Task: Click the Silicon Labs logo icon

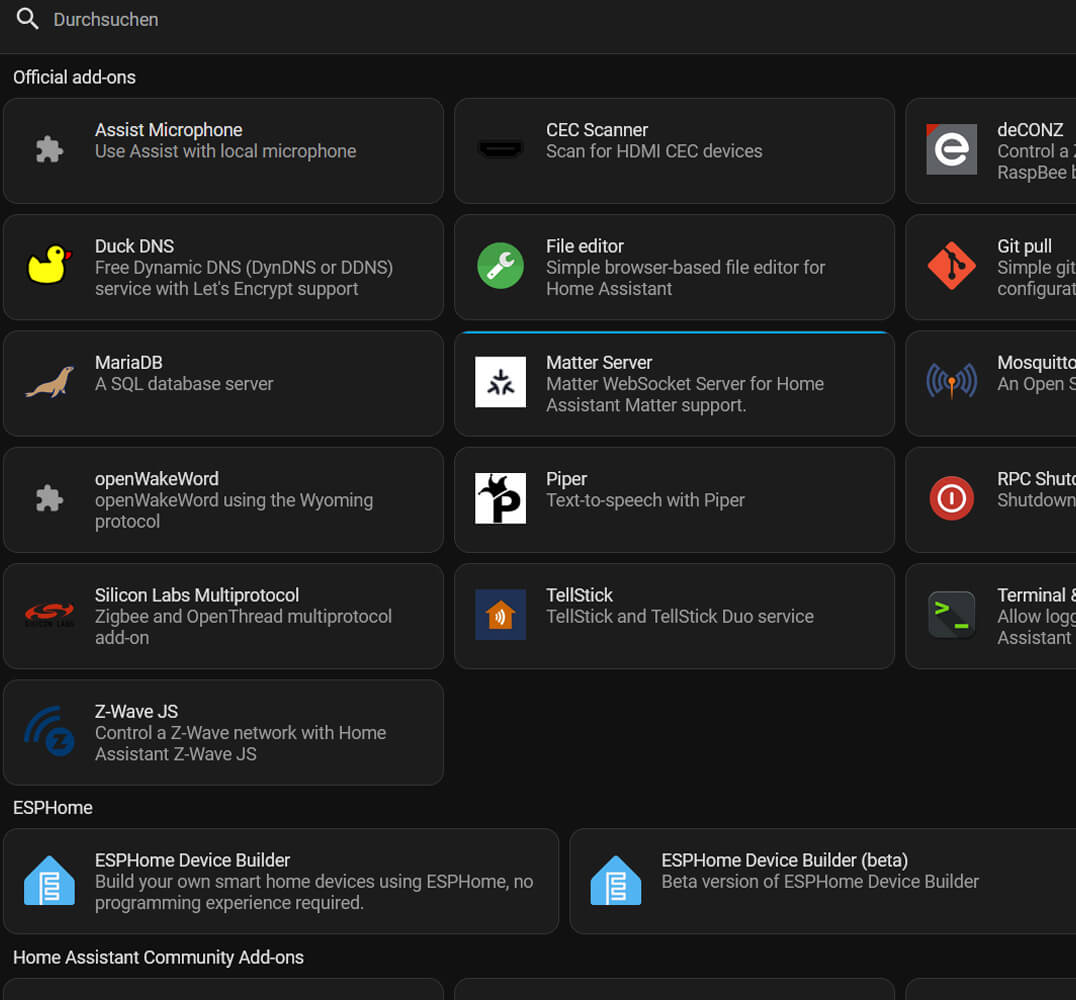Action: click(x=49, y=615)
